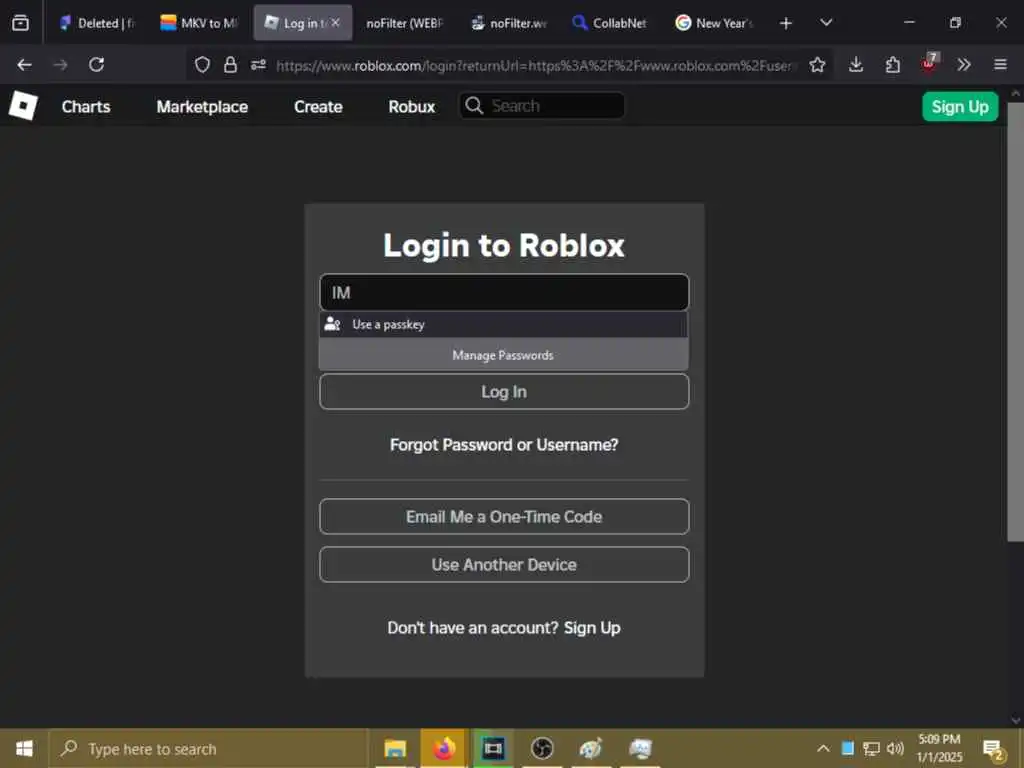Click the username field containing IM
The width and height of the screenshot is (1024, 768).
[x=504, y=292]
